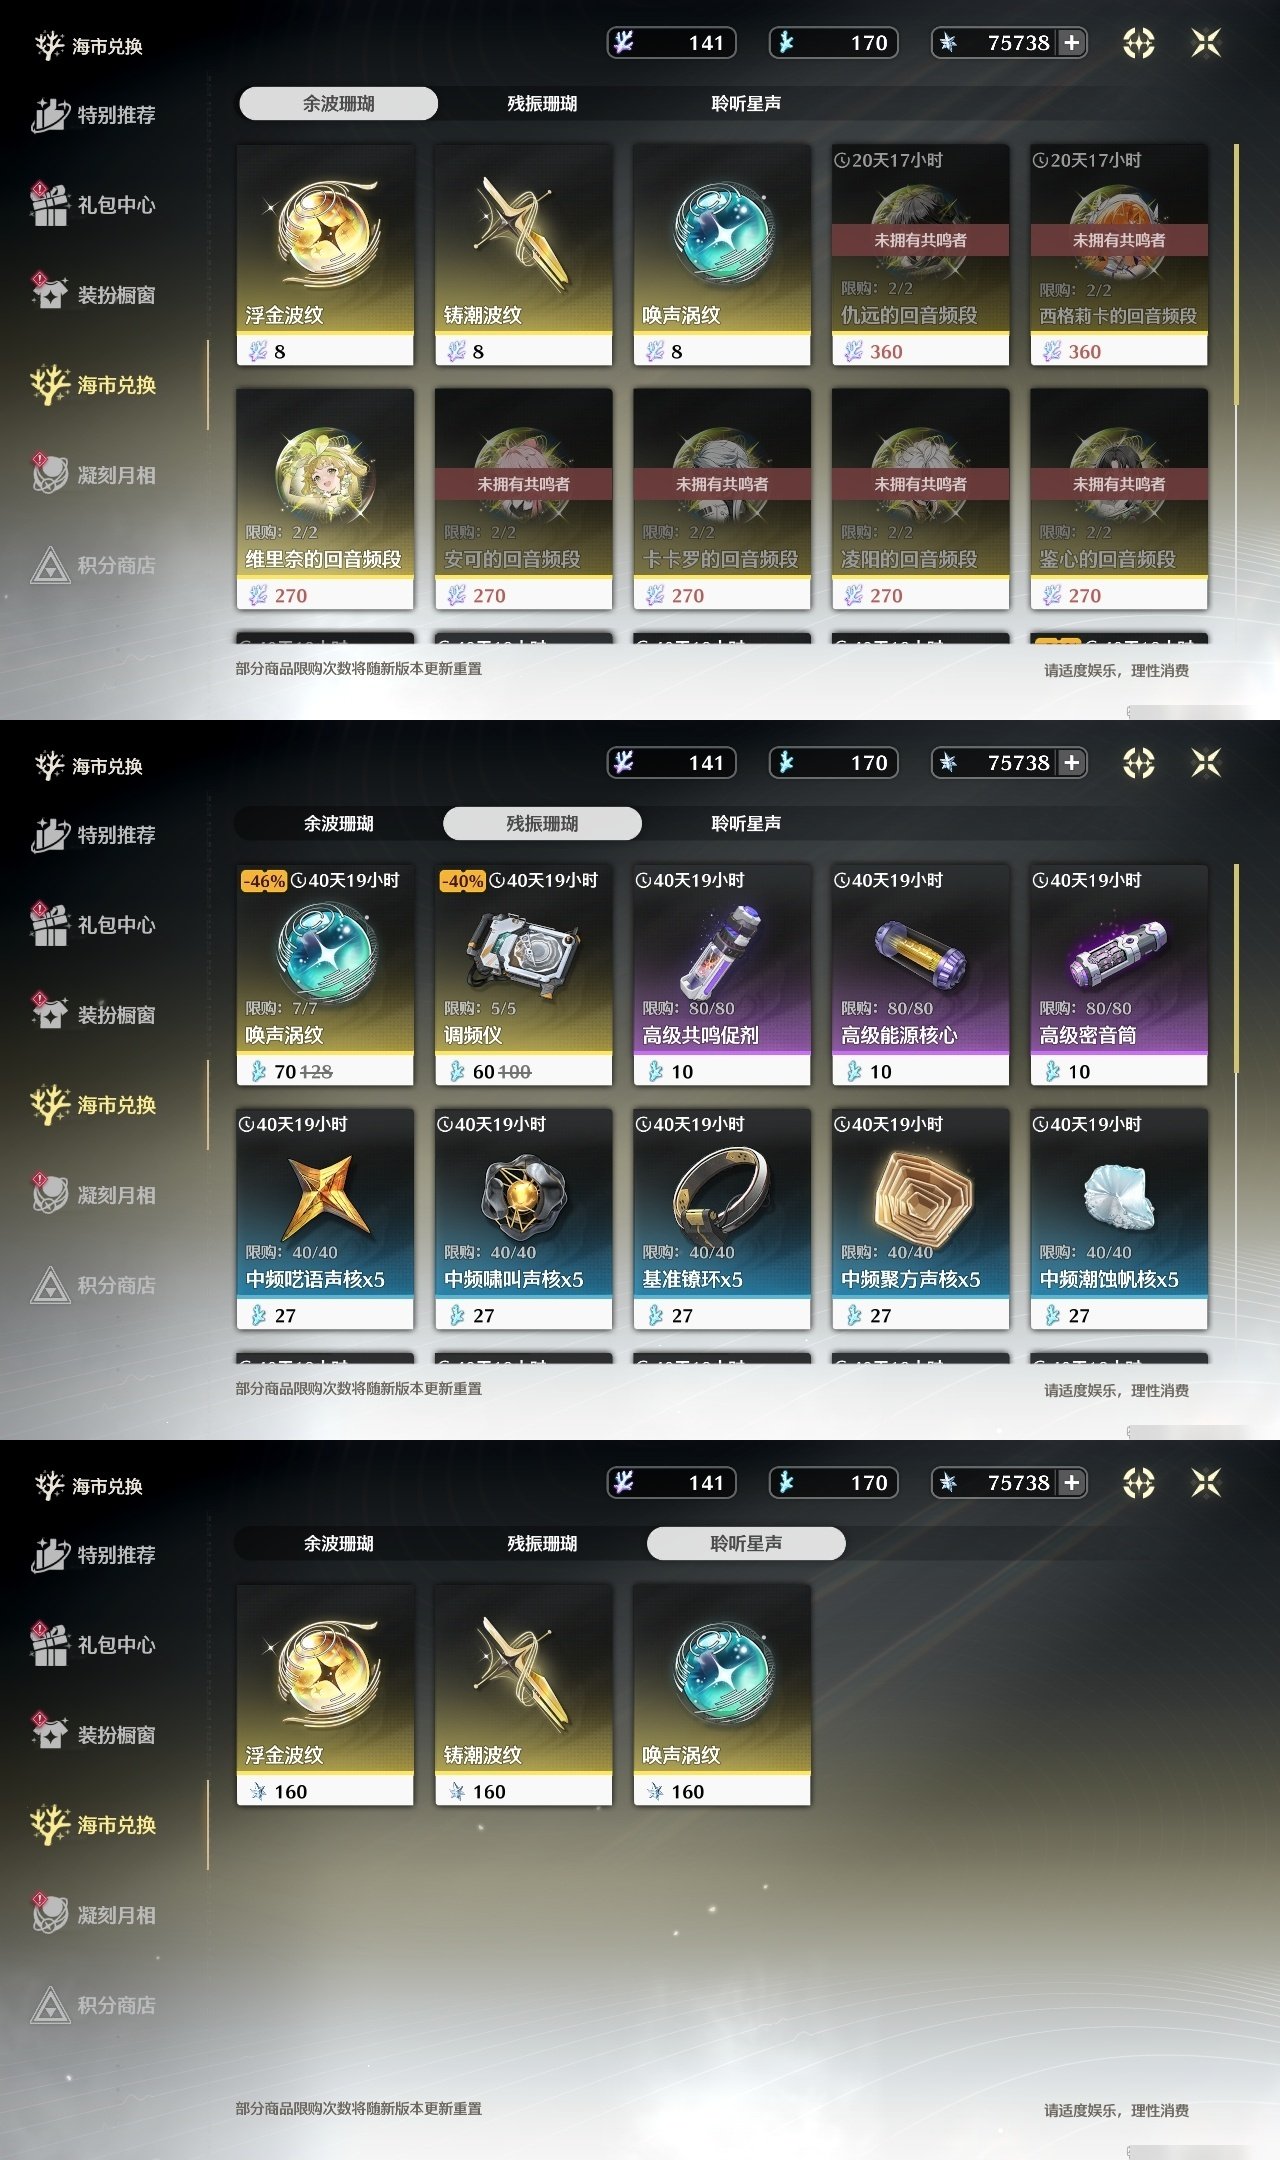Click the highlighted 聆听星声 tab
Image resolution: width=1280 pixels, height=2160 pixels.
746,1544
